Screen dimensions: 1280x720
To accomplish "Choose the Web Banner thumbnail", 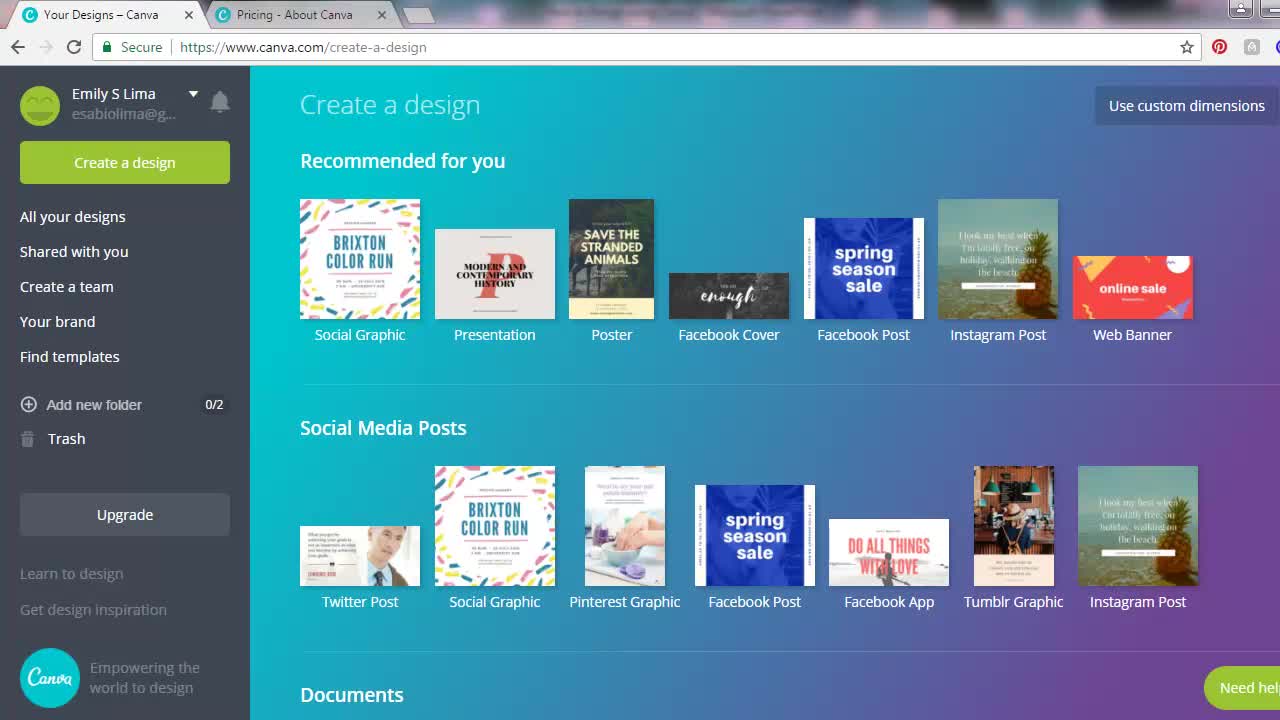I will [1133, 288].
